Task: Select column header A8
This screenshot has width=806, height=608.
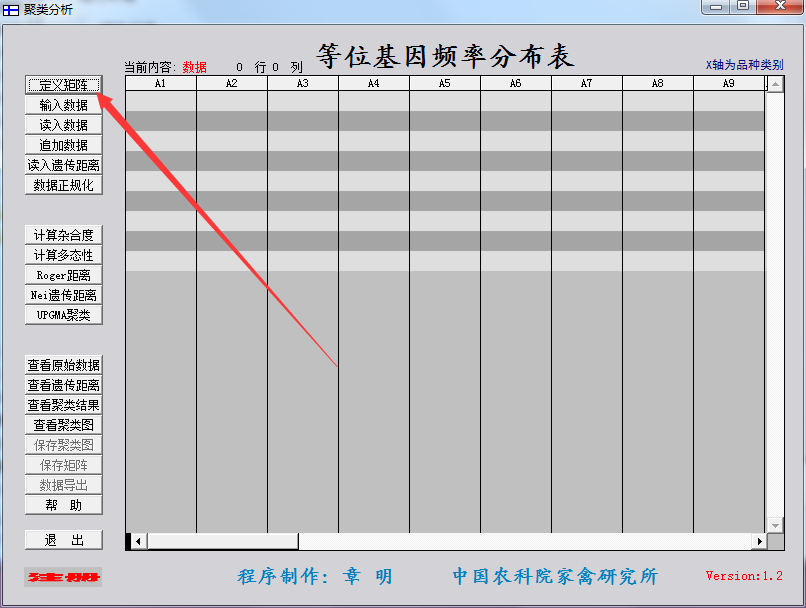Action: click(657, 83)
